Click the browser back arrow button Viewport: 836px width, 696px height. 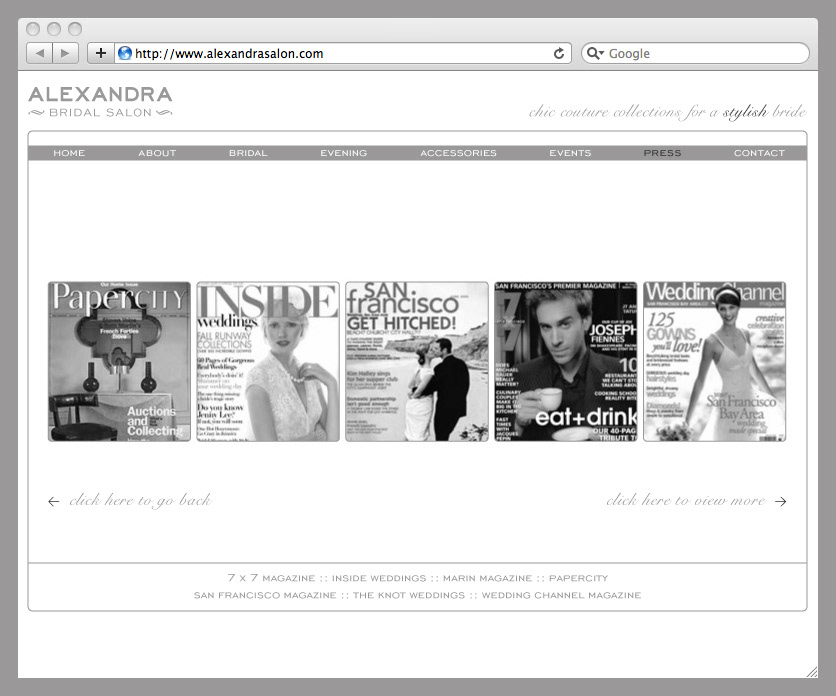39,53
